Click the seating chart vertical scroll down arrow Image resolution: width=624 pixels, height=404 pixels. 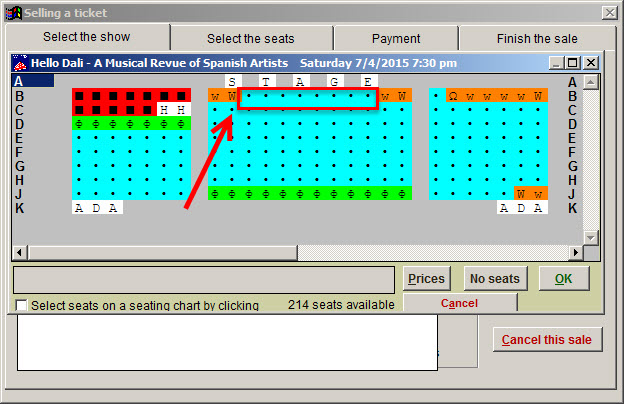point(591,238)
